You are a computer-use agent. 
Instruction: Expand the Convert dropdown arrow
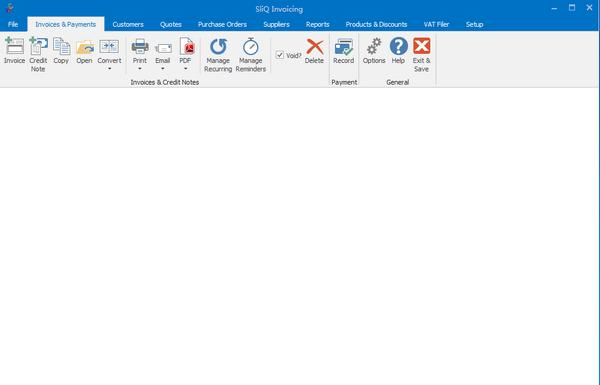point(109,69)
